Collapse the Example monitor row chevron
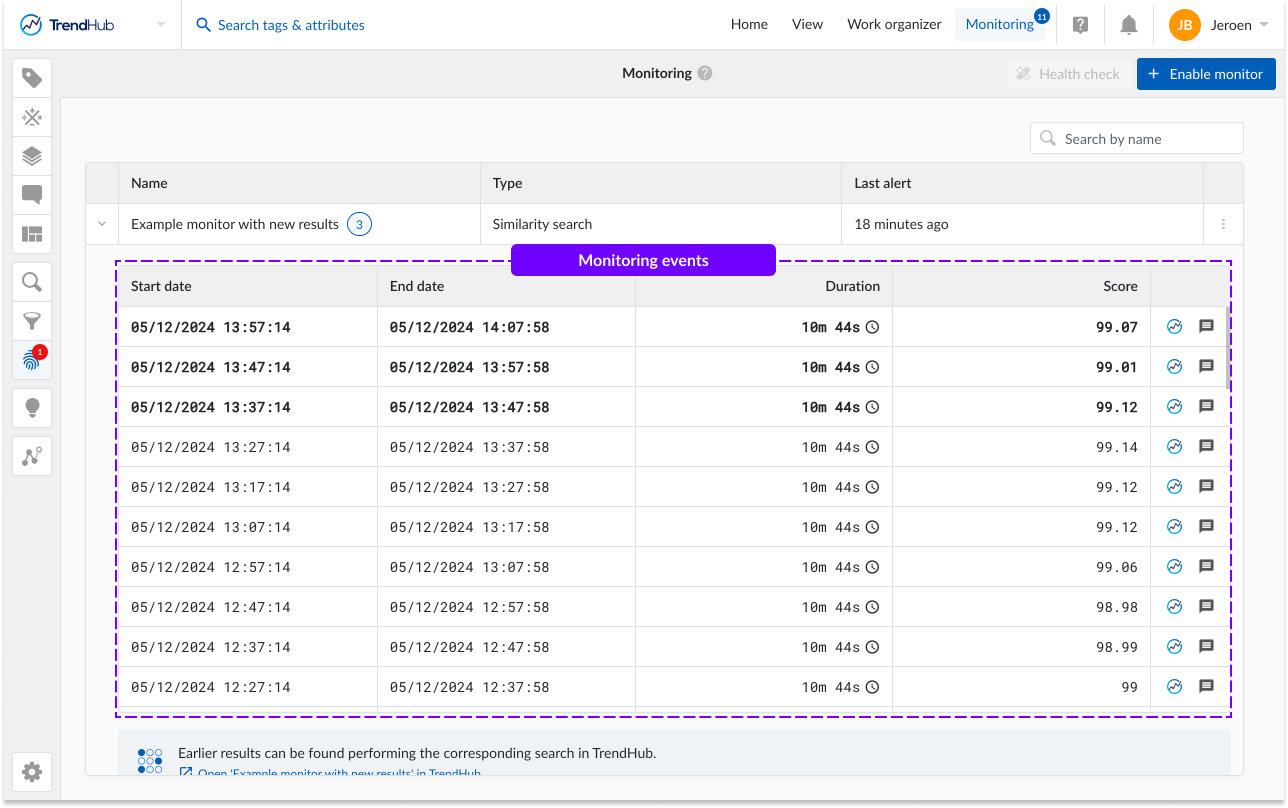Screen dimensions: 1288x808 point(102,224)
